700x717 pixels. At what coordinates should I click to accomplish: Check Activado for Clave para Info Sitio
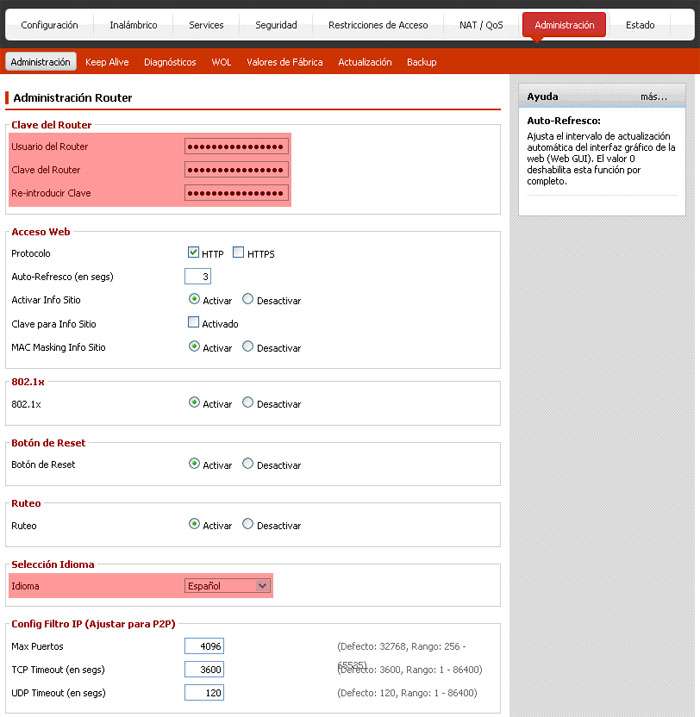click(x=194, y=323)
